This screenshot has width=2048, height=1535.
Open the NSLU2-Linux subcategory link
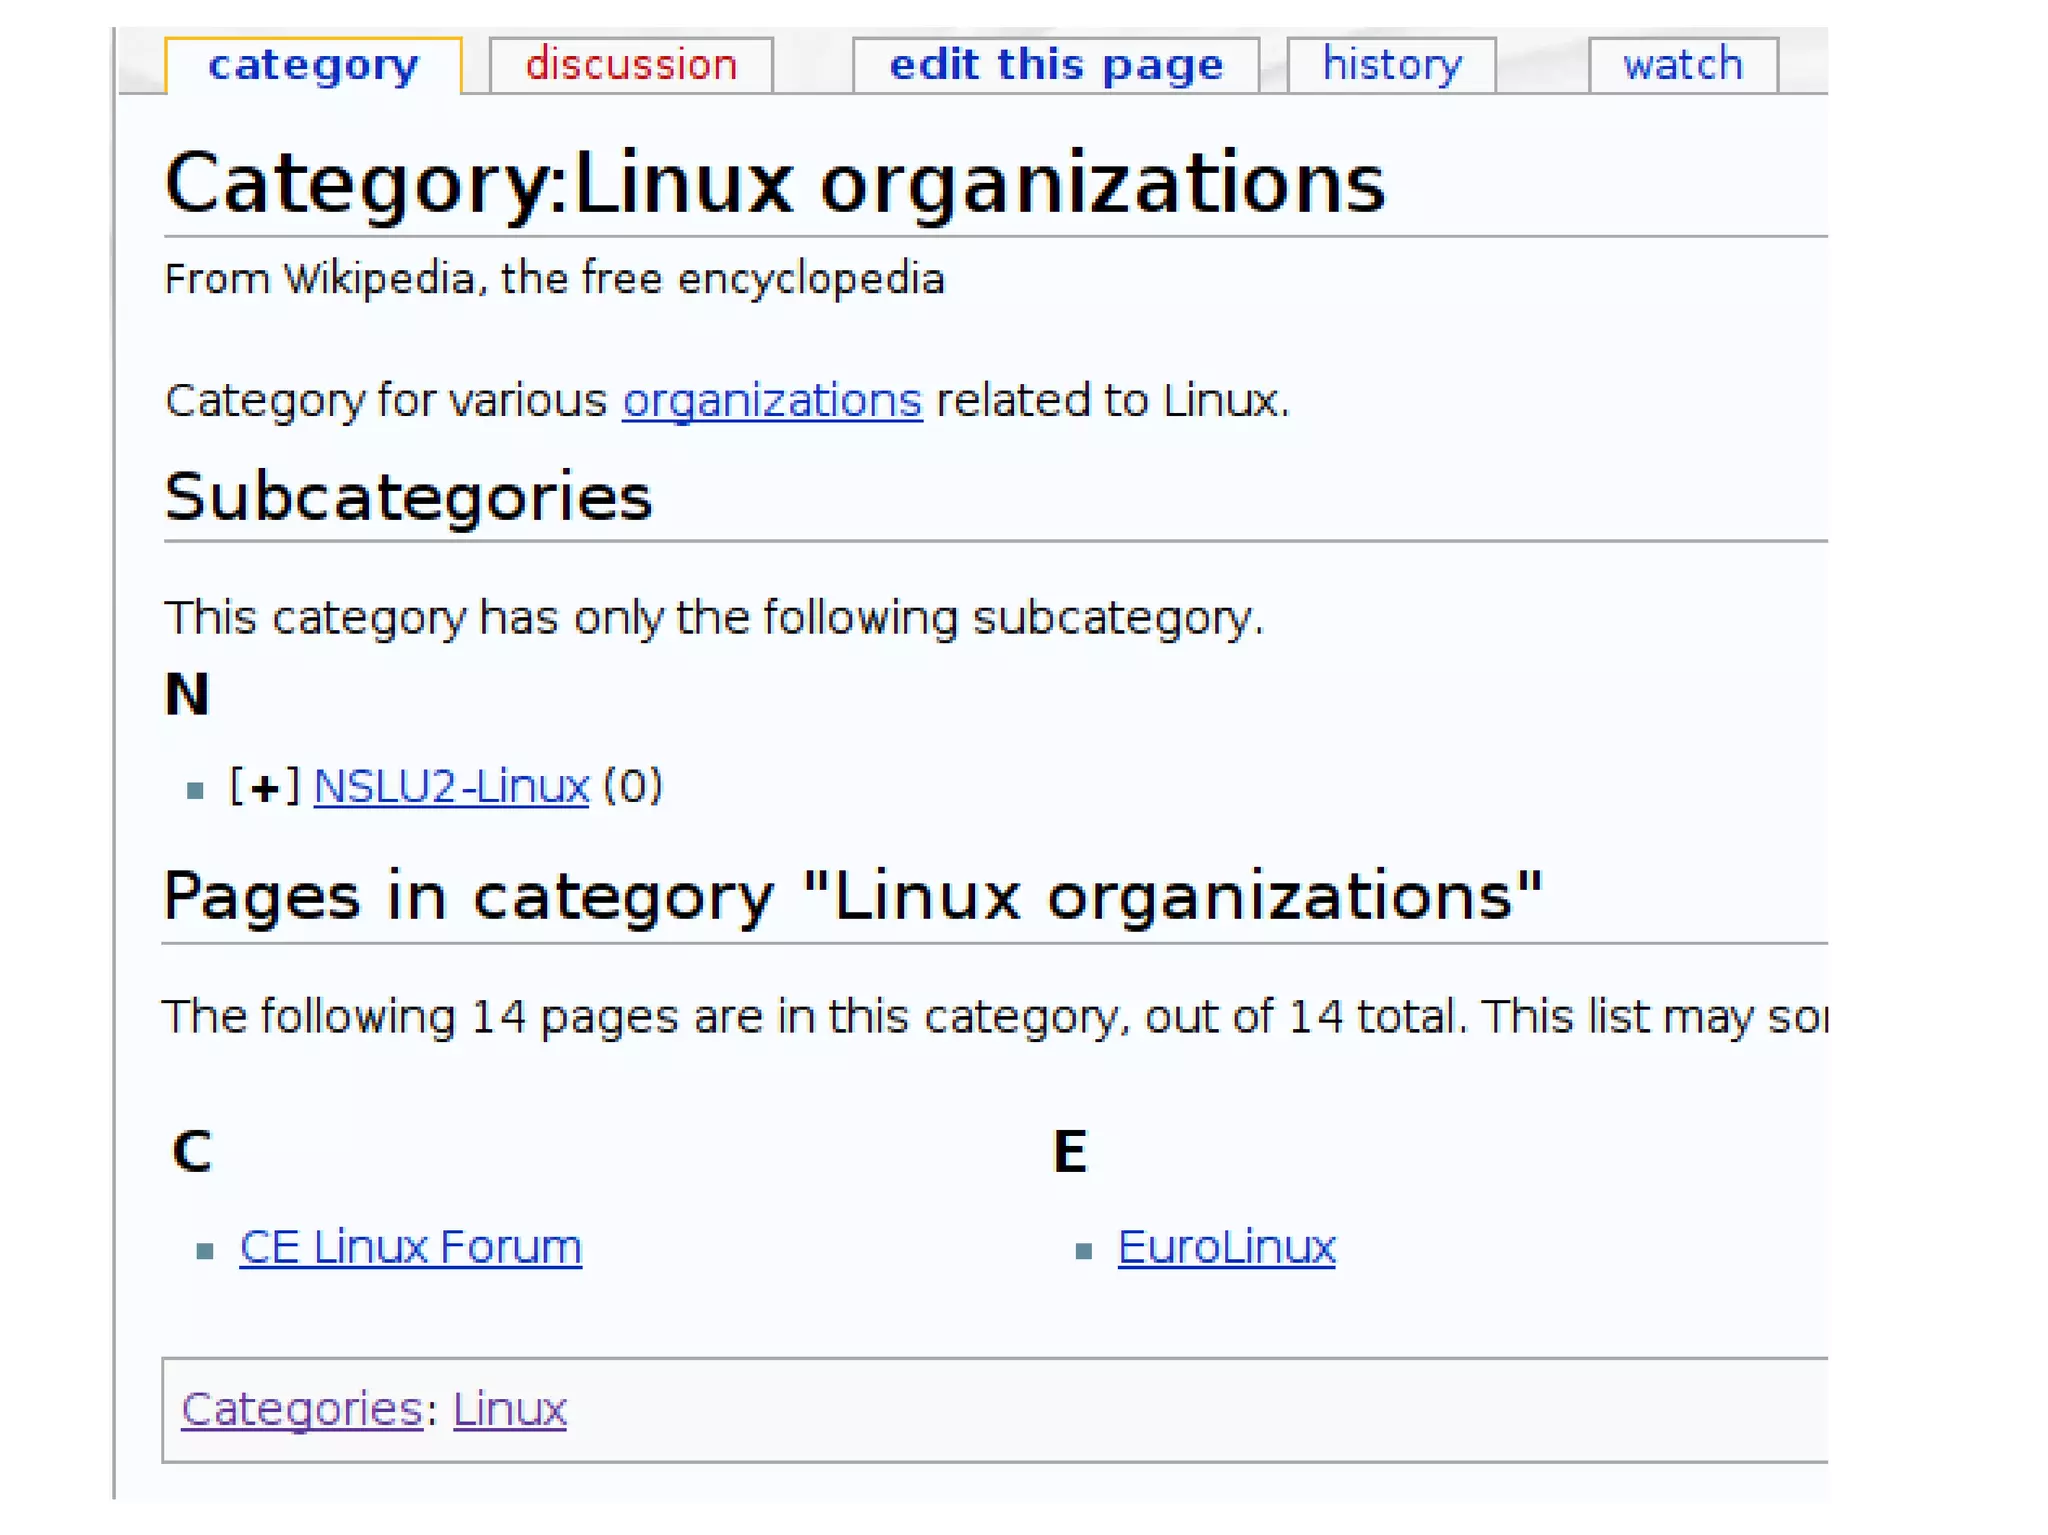[451, 786]
